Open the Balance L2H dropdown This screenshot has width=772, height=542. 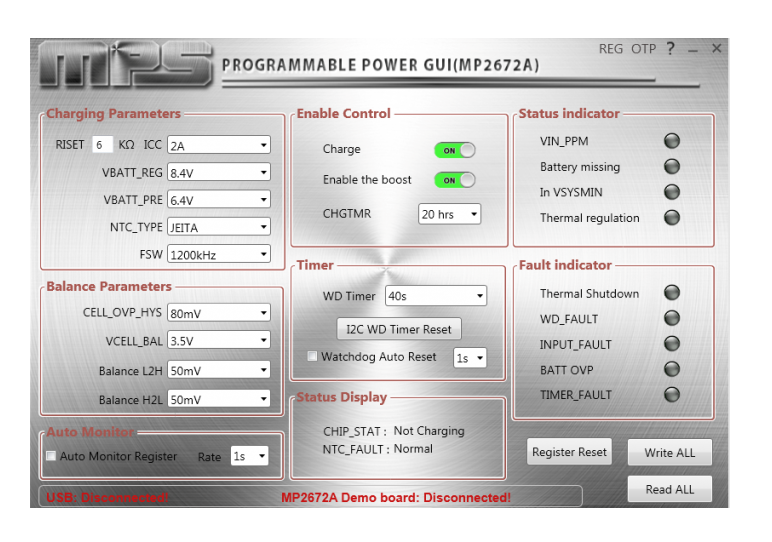point(219,370)
